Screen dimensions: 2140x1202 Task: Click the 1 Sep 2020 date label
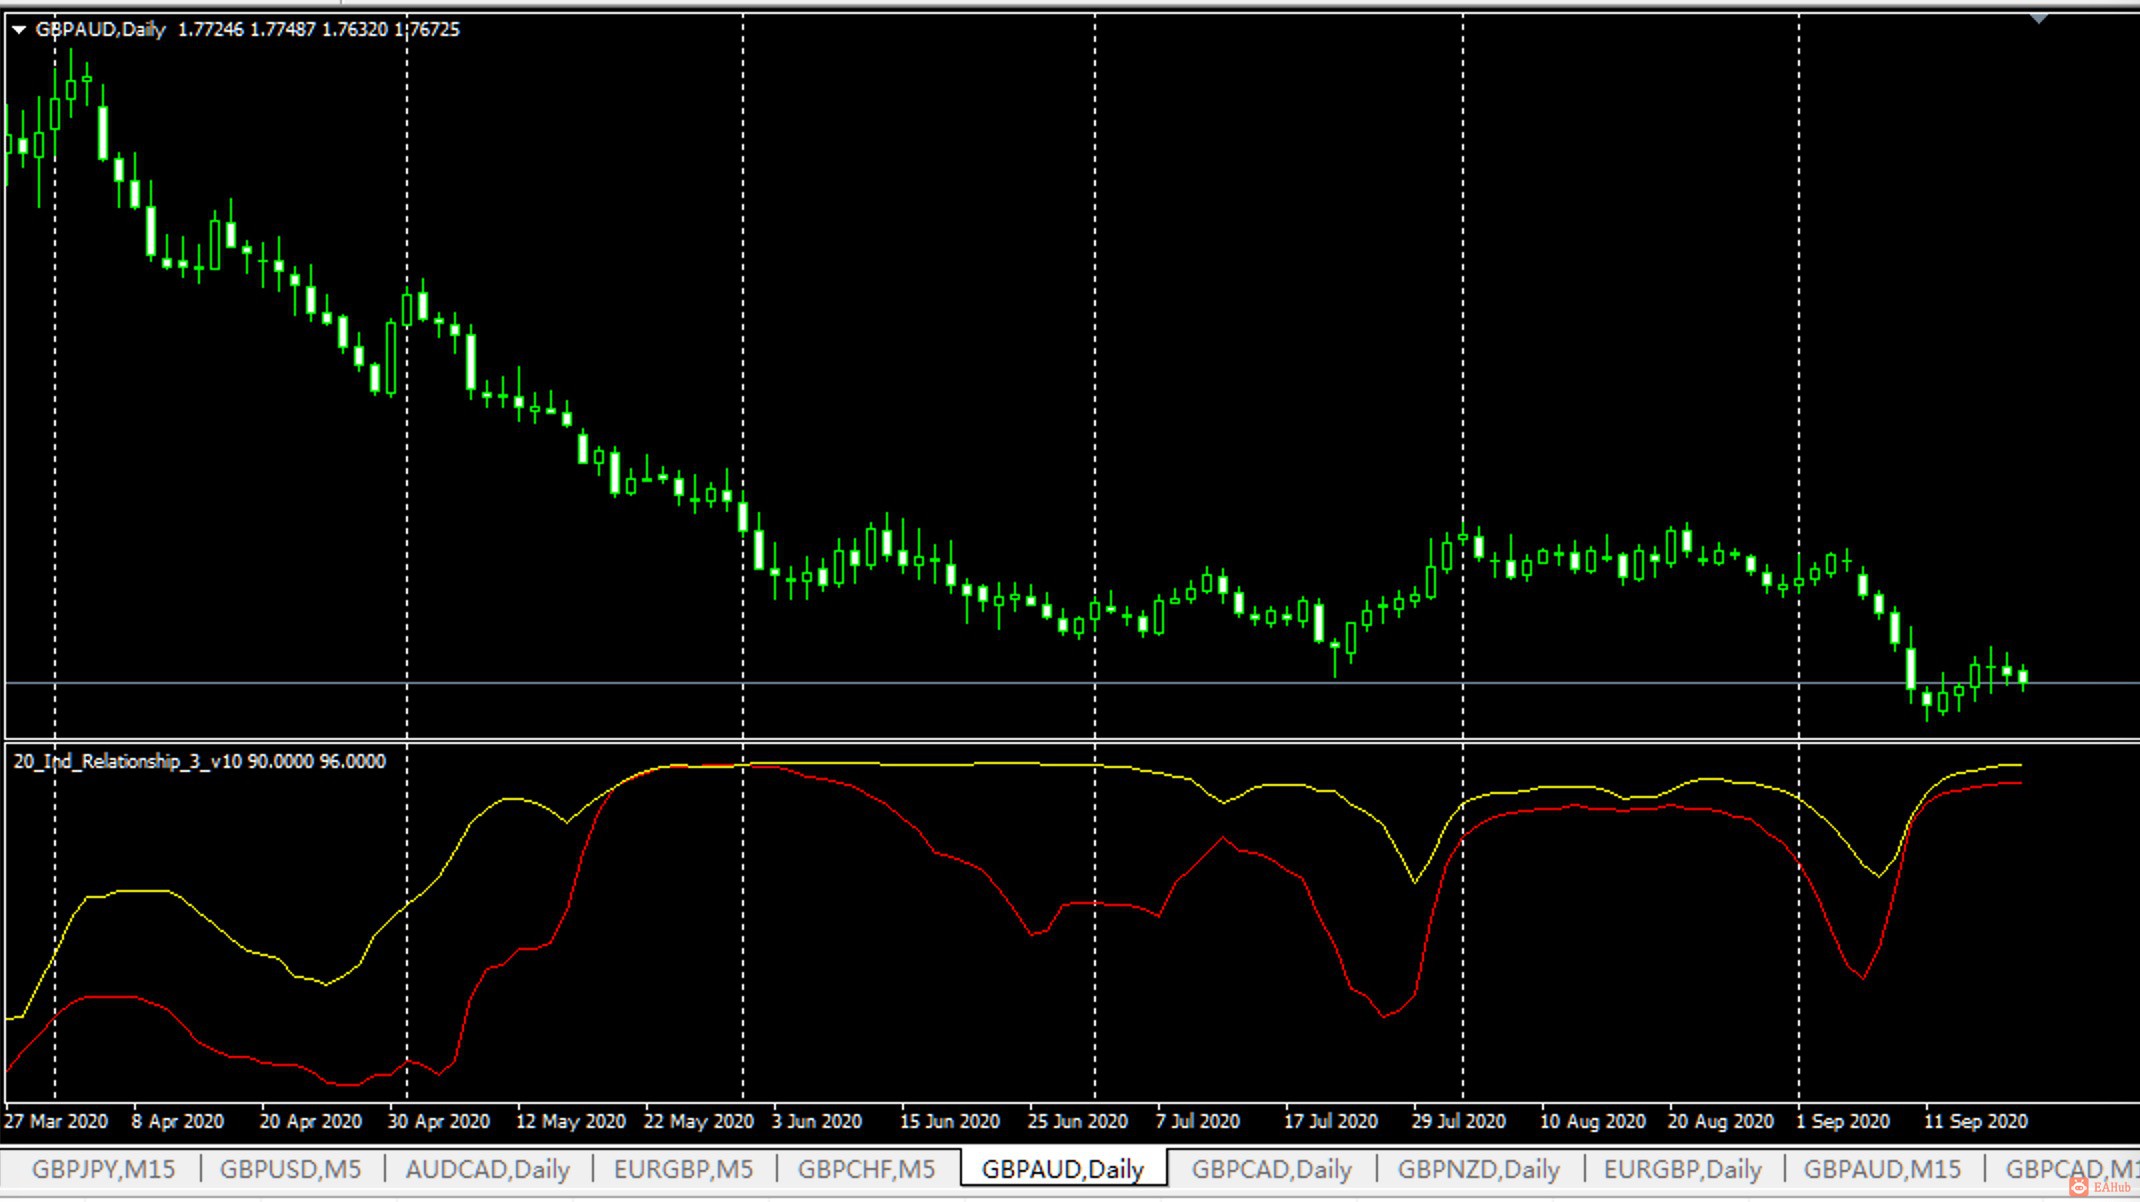(1843, 1121)
